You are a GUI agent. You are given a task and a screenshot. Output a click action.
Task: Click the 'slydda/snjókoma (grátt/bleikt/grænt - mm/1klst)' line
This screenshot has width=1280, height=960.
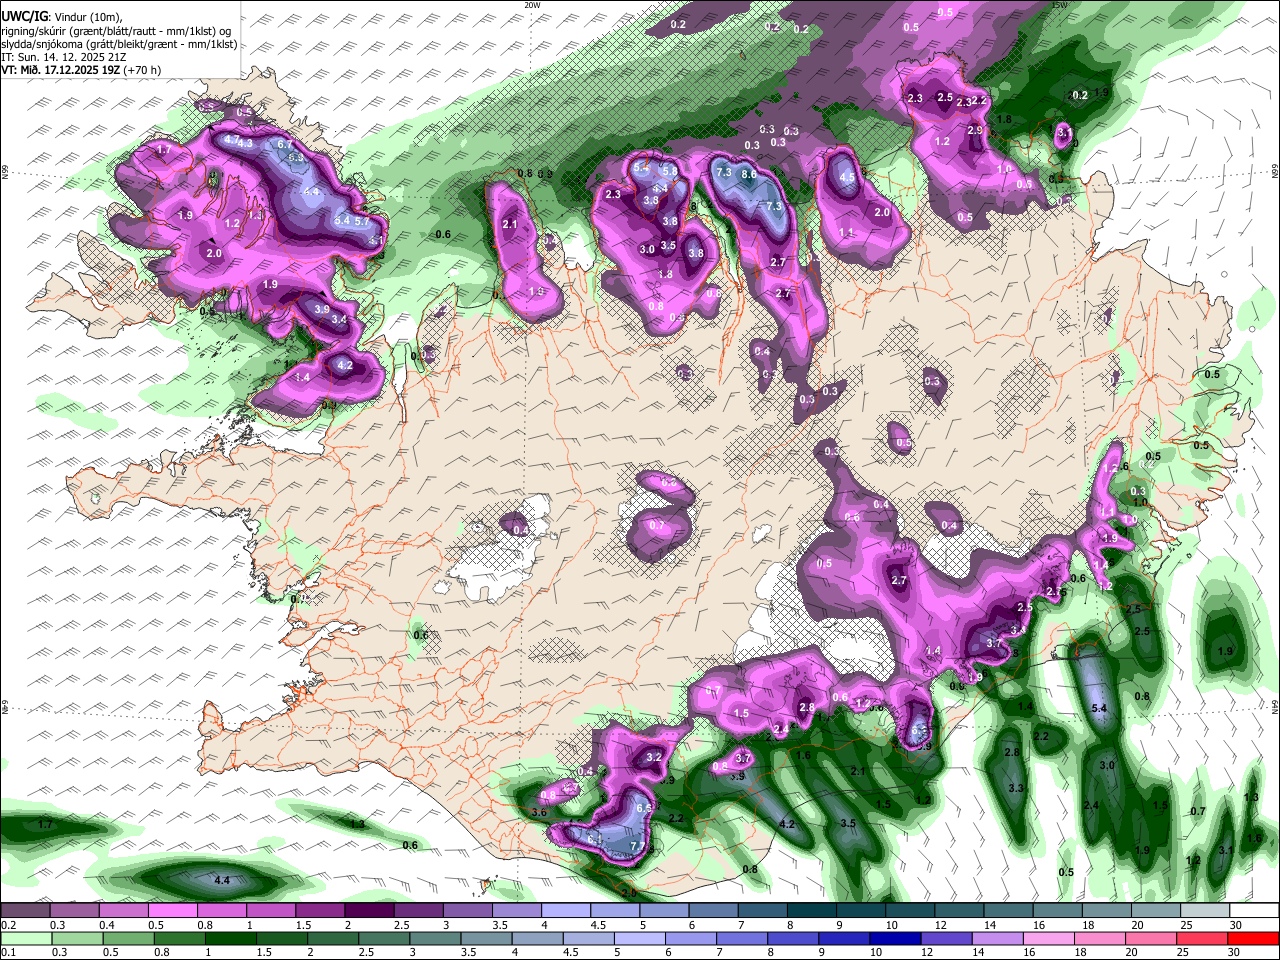coord(119,44)
